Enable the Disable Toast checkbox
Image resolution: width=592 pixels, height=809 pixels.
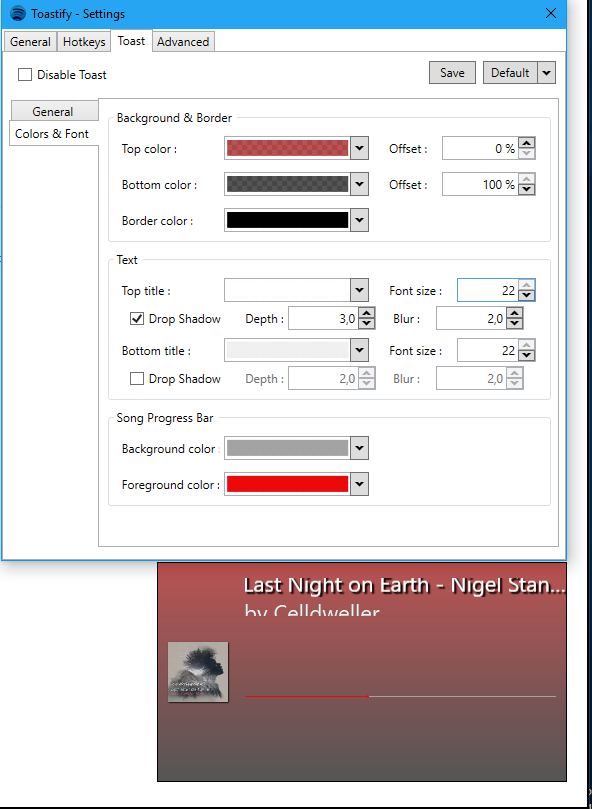[25, 74]
